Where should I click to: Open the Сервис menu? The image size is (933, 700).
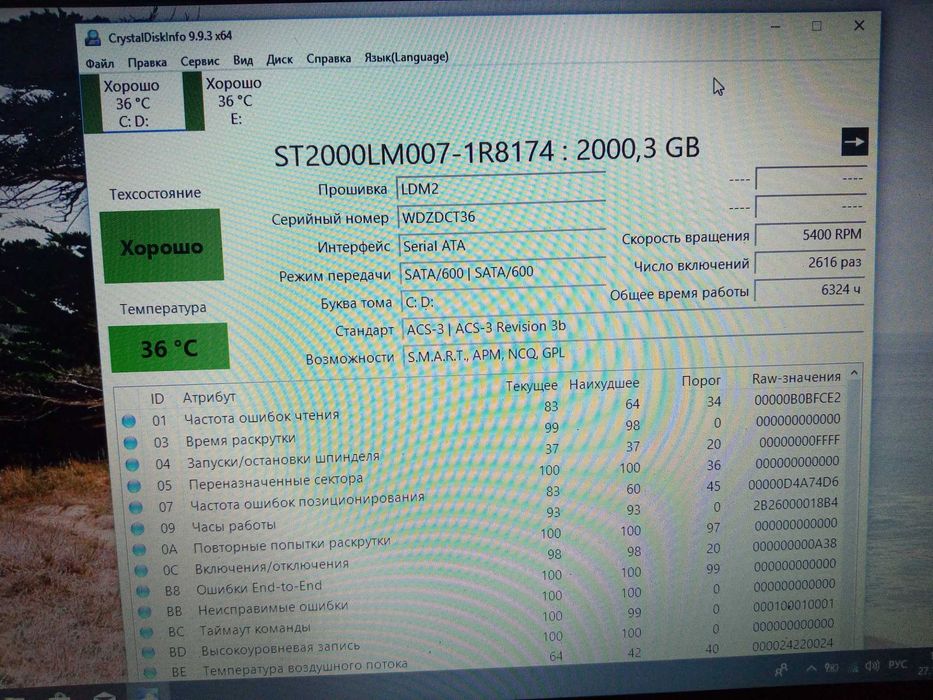tap(200, 61)
